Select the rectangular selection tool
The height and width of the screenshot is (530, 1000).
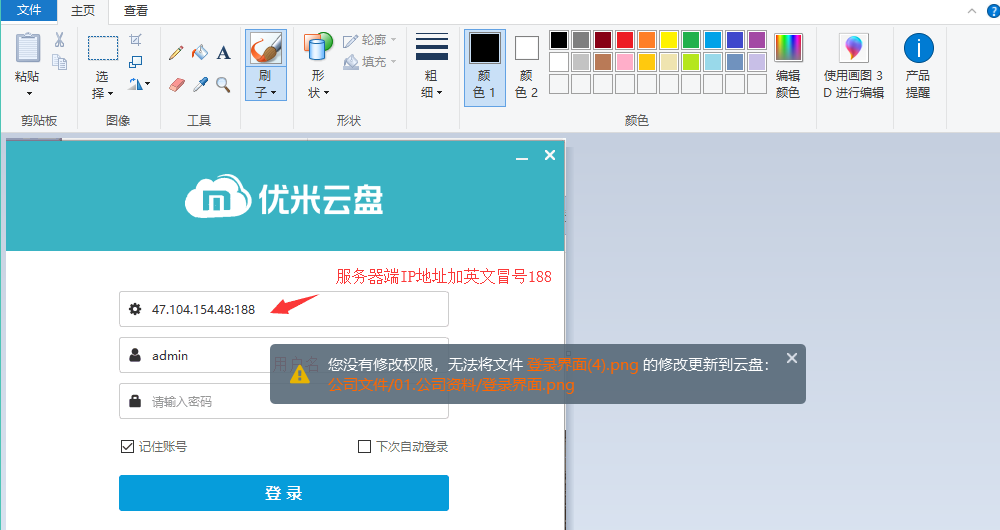pyautogui.click(x=103, y=48)
